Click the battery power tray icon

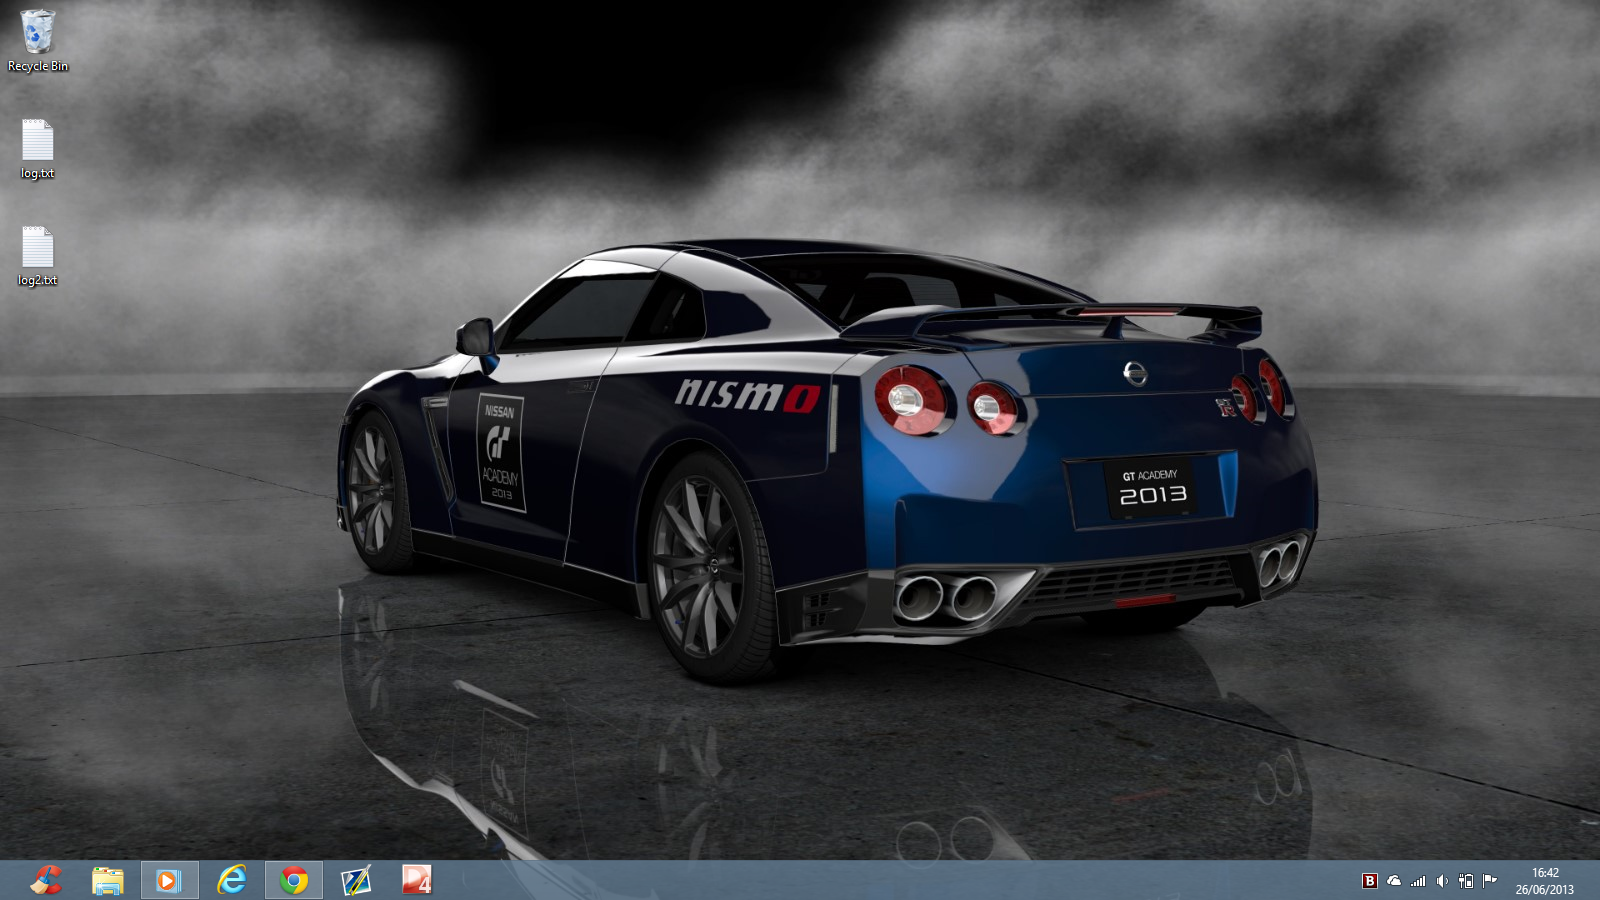(1466, 881)
